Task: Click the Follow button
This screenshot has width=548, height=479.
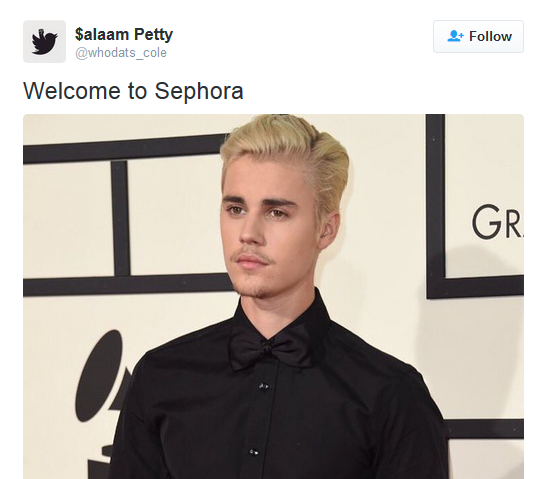Action: tap(478, 36)
